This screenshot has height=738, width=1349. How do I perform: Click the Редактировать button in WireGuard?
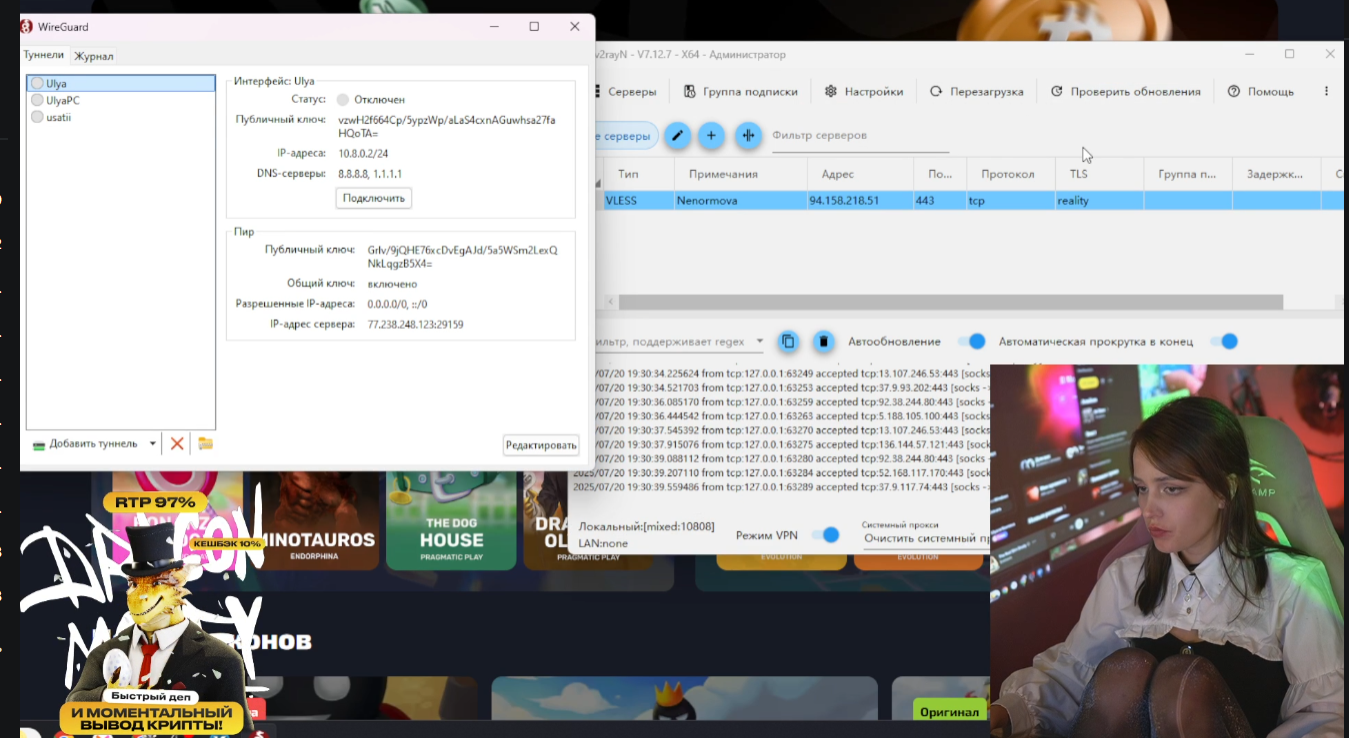541,445
